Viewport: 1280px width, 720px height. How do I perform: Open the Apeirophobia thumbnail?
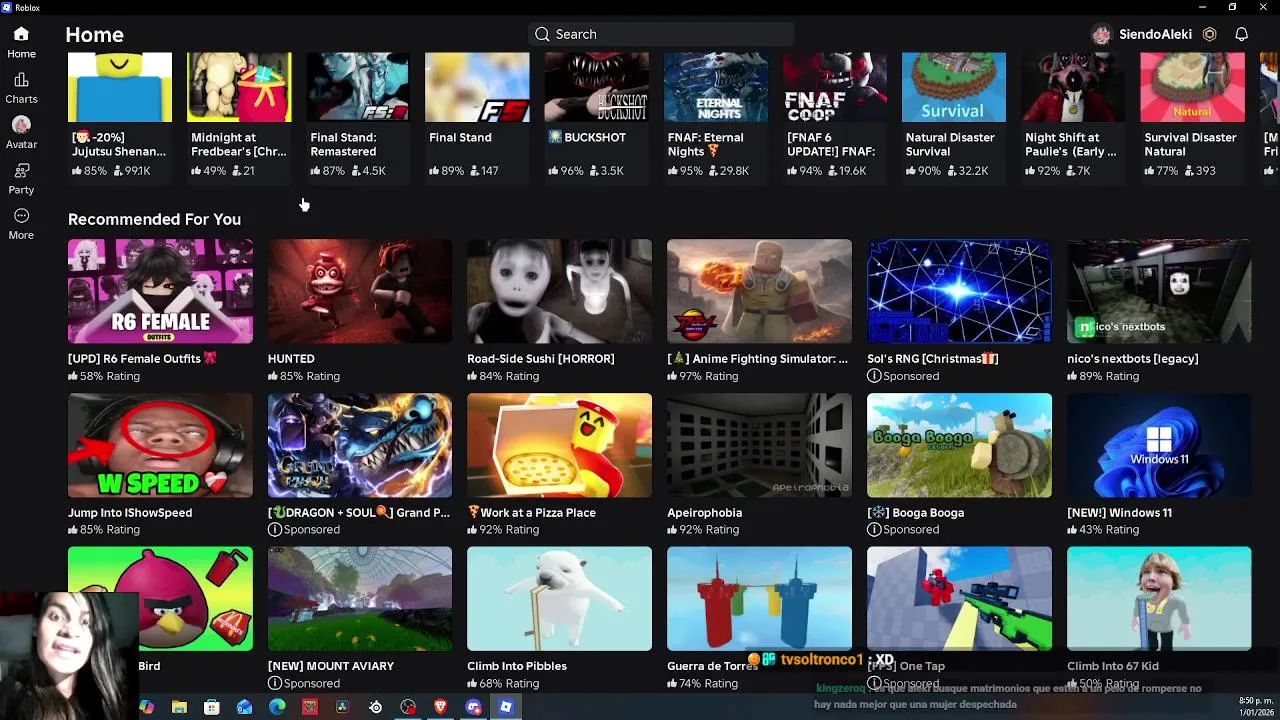759,445
